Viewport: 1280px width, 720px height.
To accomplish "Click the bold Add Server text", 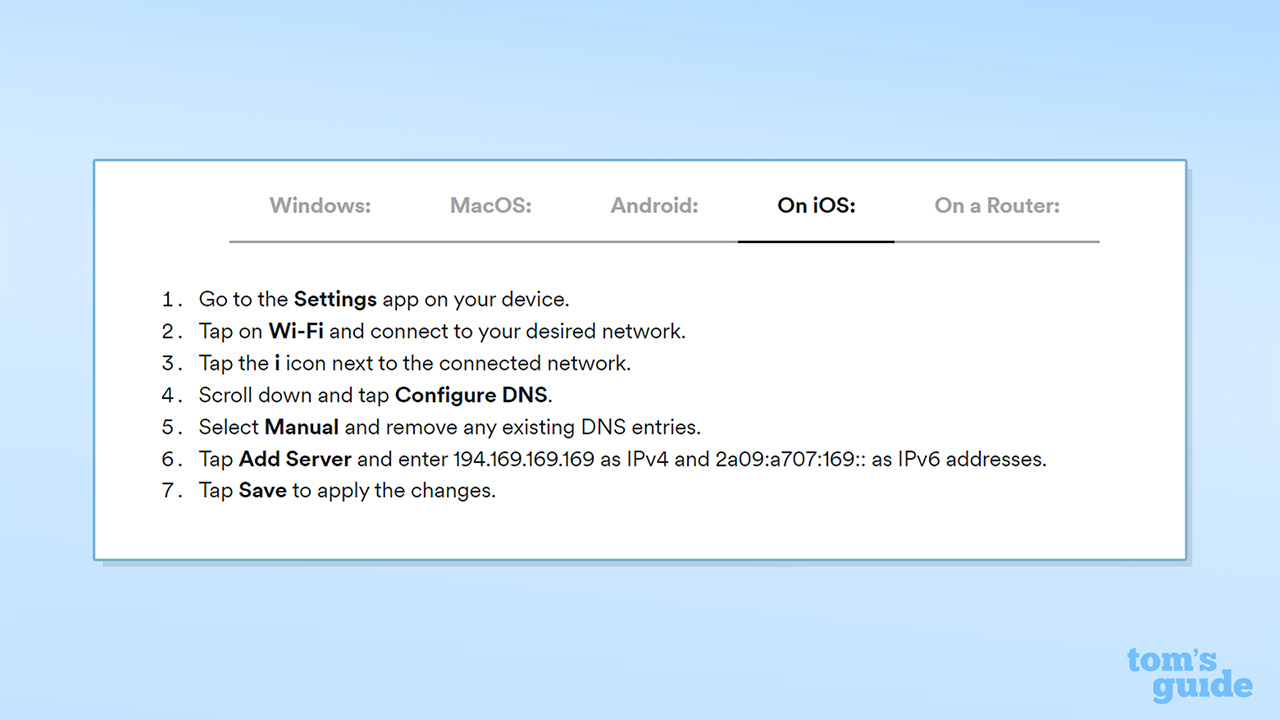I will (295, 459).
